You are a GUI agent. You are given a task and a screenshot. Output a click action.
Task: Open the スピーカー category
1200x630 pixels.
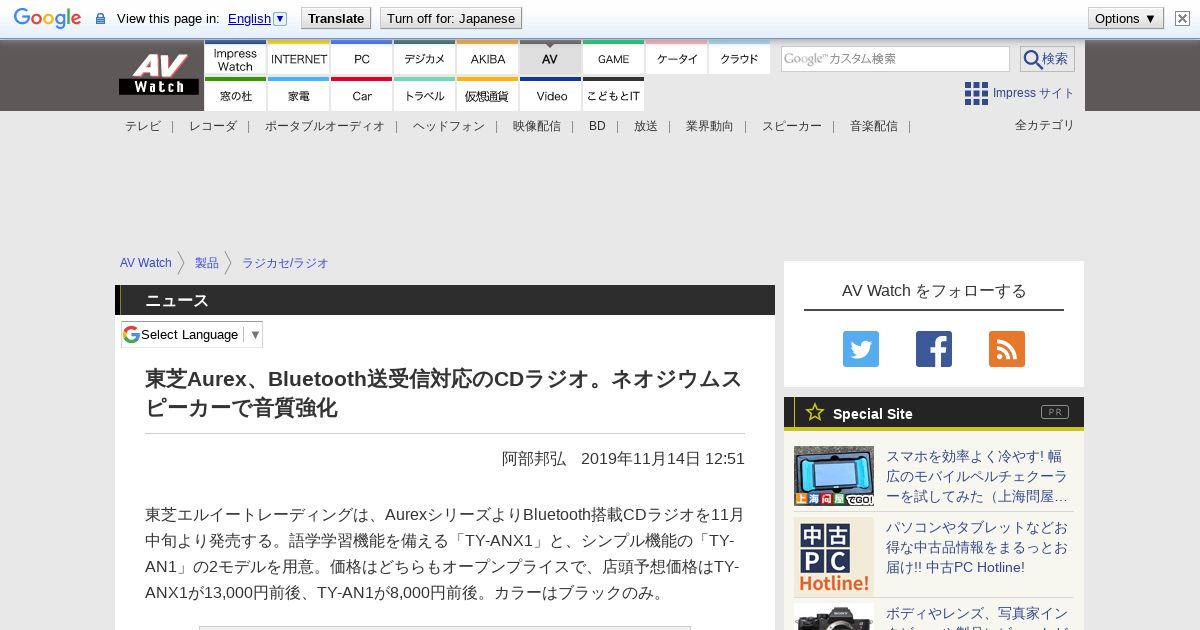792,126
